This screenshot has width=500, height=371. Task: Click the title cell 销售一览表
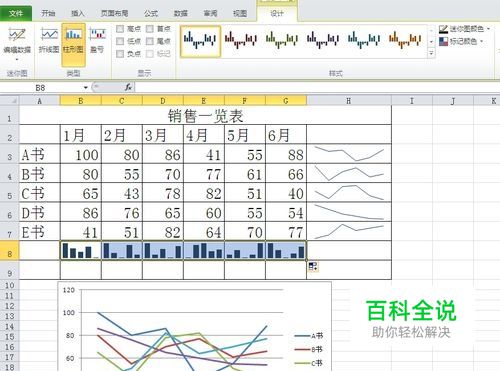click(205, 116)
